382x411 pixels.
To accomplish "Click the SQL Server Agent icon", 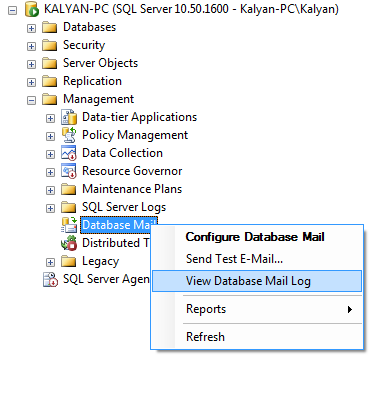I will 51,279.
